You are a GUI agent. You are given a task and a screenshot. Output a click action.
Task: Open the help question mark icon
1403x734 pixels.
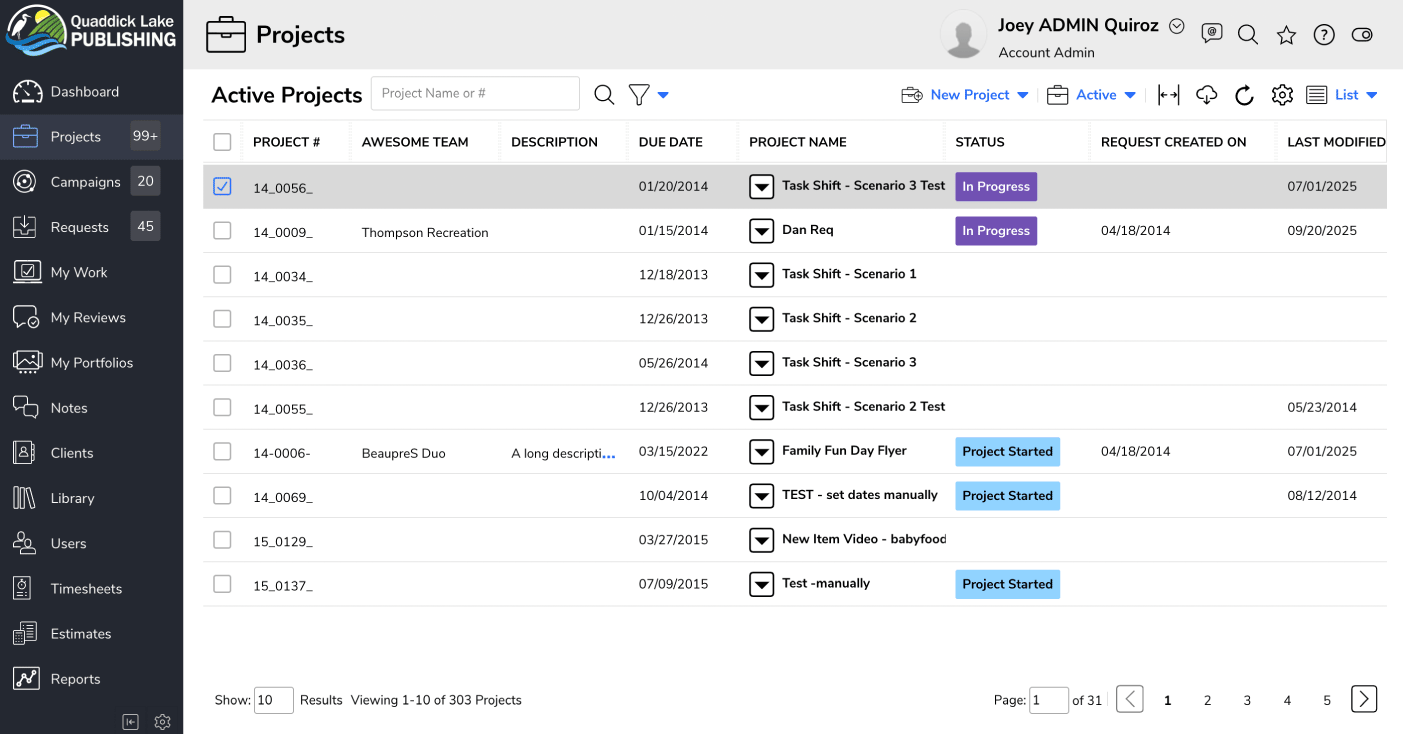[1324, 35]
